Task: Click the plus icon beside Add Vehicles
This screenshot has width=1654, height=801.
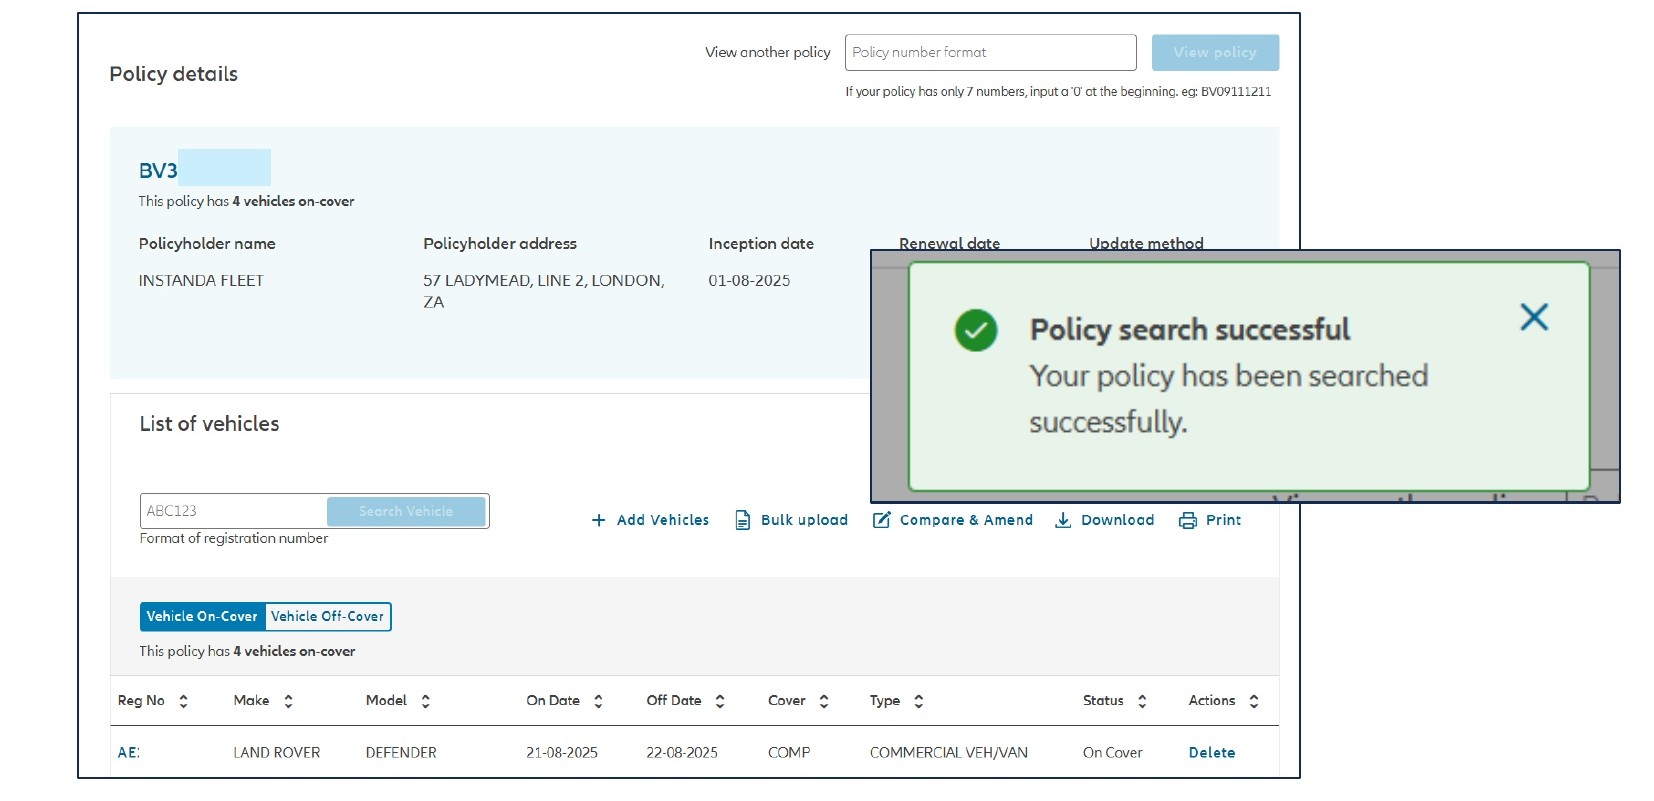Action: tap(598, 520)
